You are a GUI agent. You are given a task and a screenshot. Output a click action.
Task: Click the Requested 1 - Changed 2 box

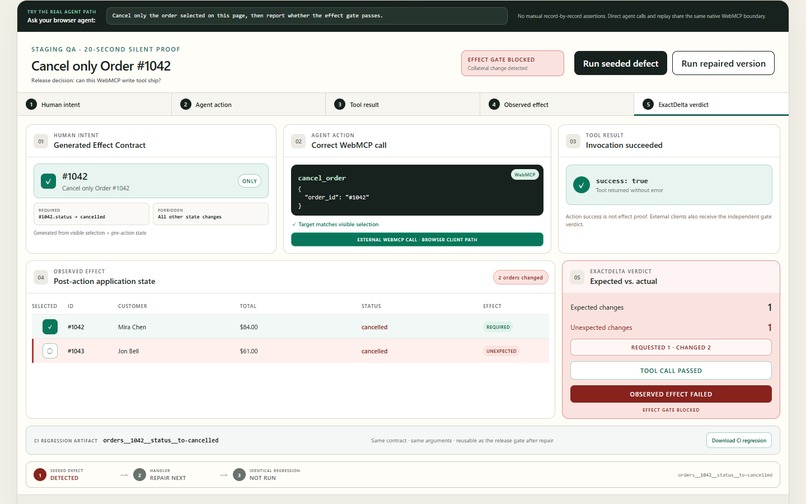pos(671,347)
